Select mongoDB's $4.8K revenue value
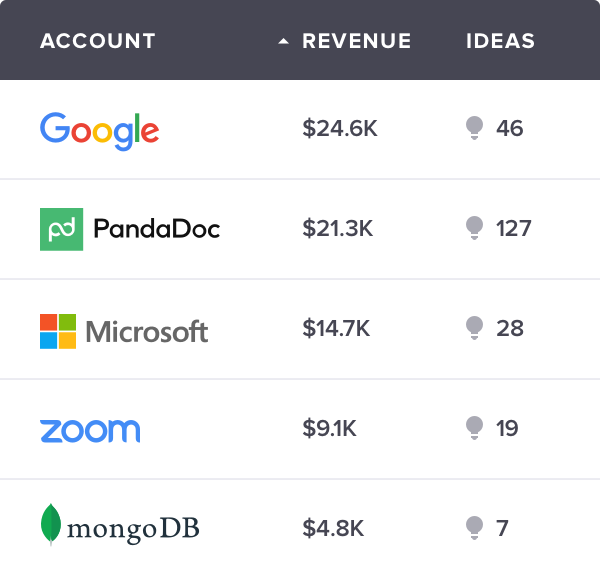The height and width of the screenshot is (580, 600). 333,528
